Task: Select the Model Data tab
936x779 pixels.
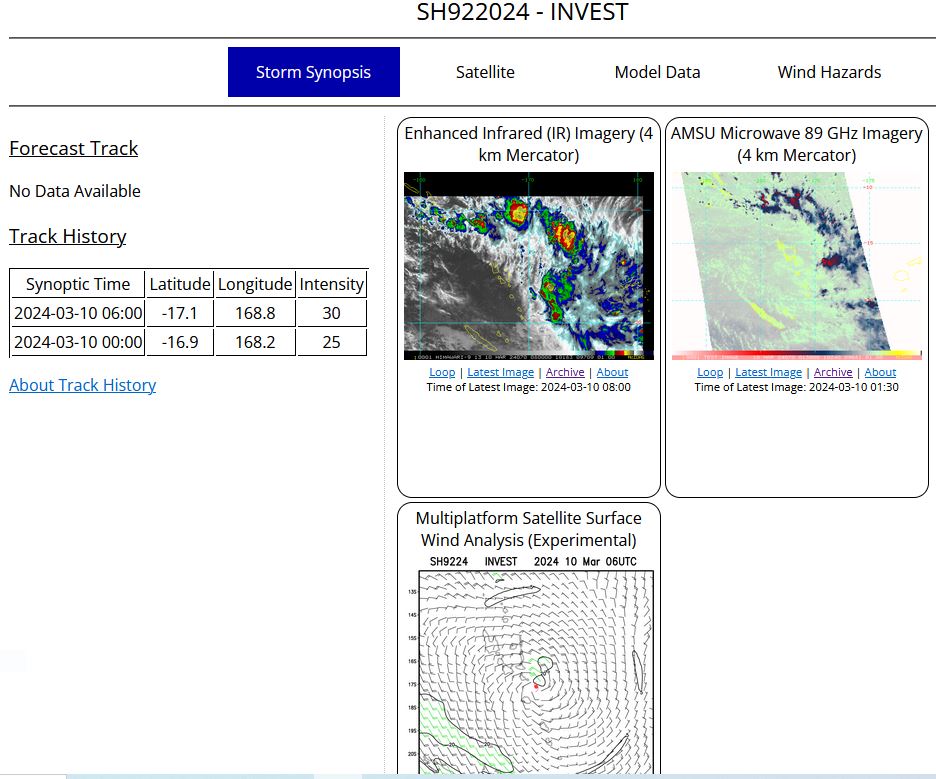Action: click(657, 72)
